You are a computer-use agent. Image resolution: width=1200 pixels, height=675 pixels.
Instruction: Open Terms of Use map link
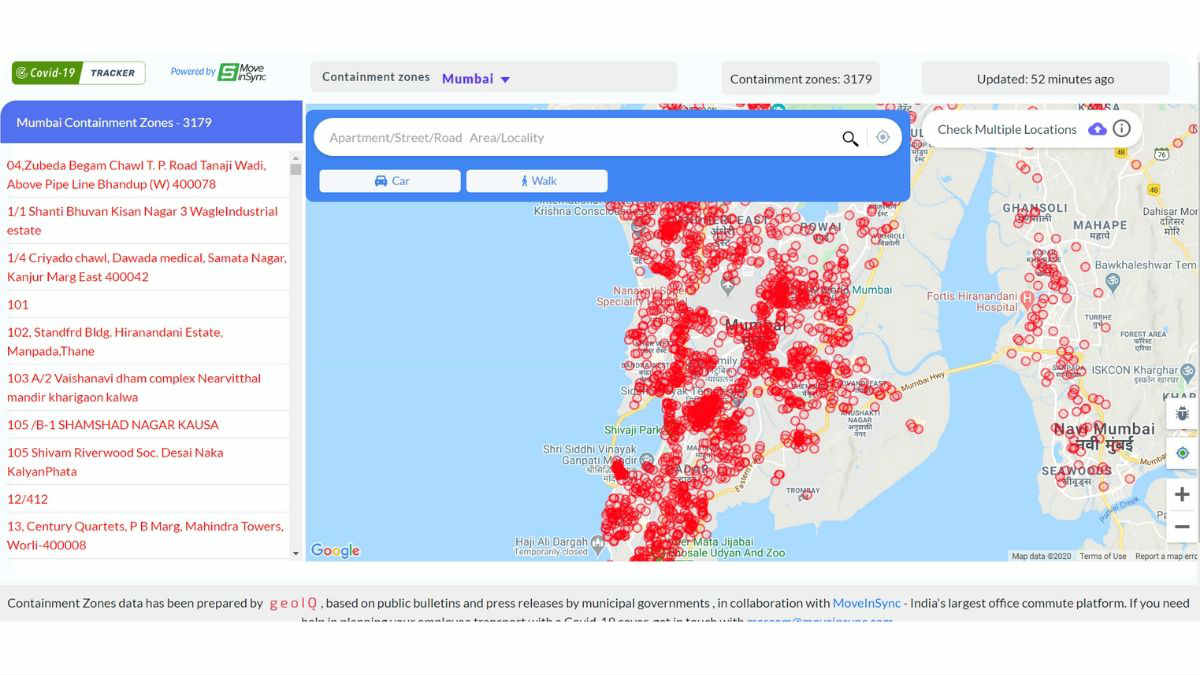click(1102, 556)
